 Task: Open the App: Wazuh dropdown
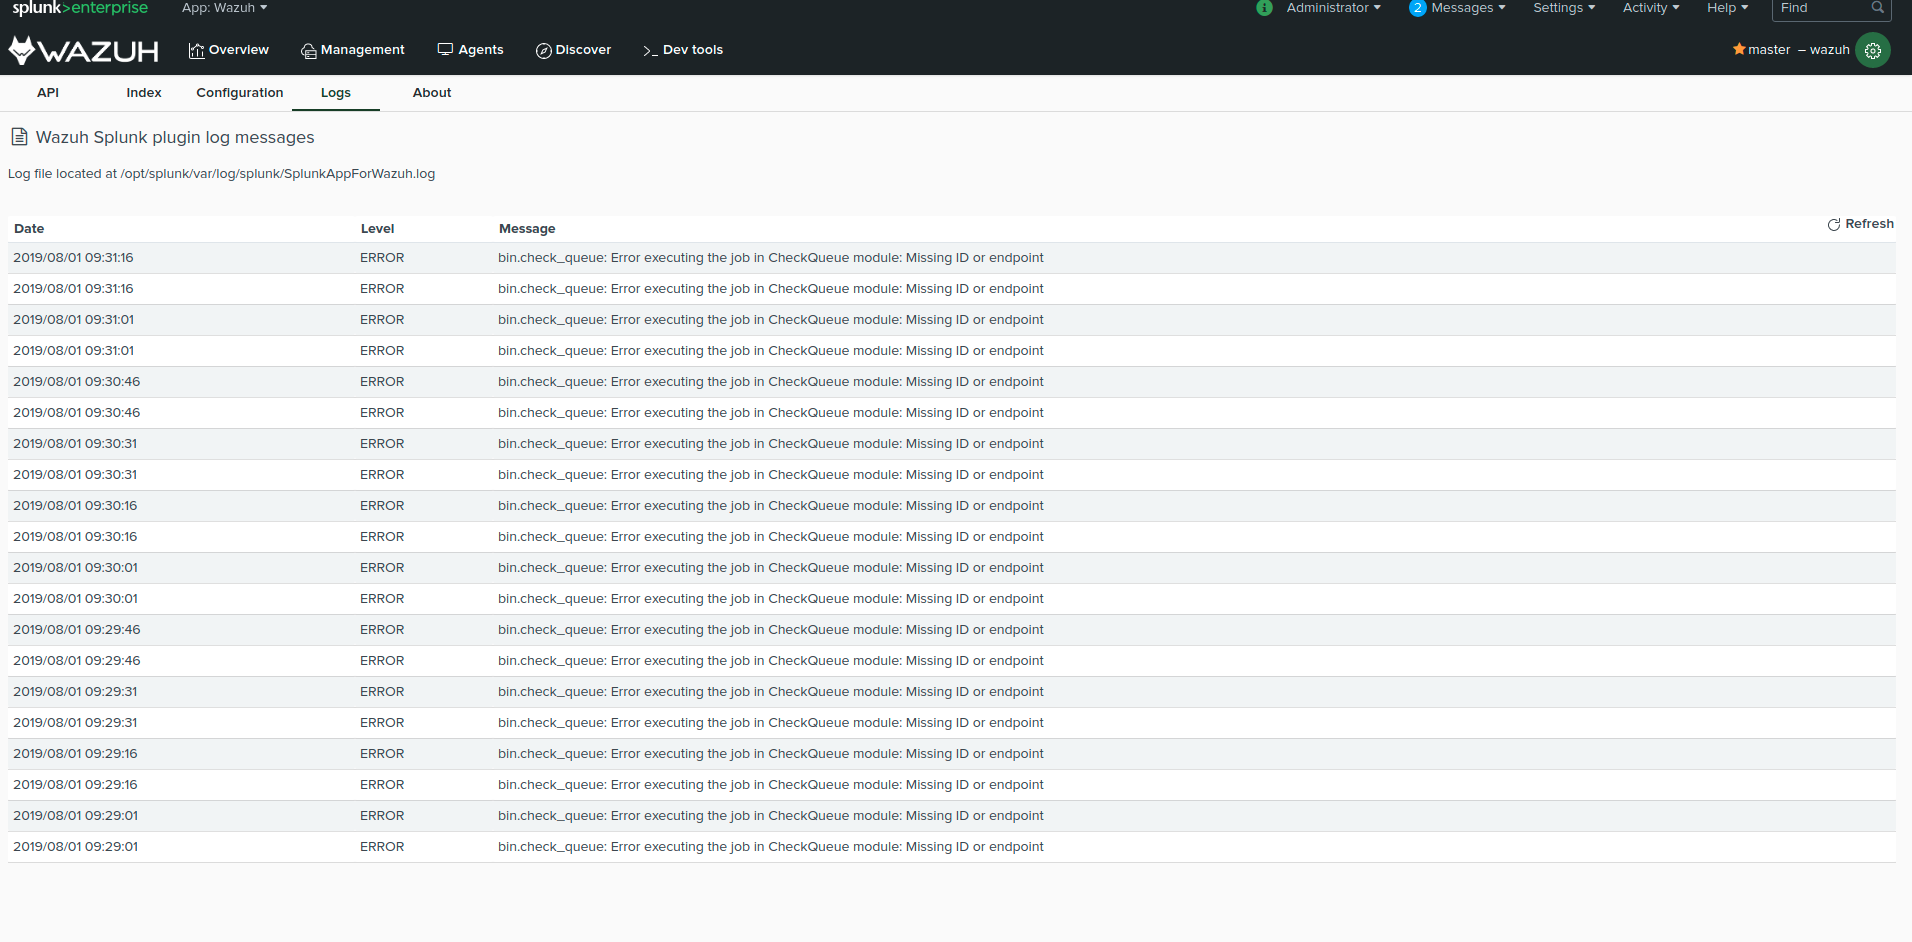[x=224, y=8]
